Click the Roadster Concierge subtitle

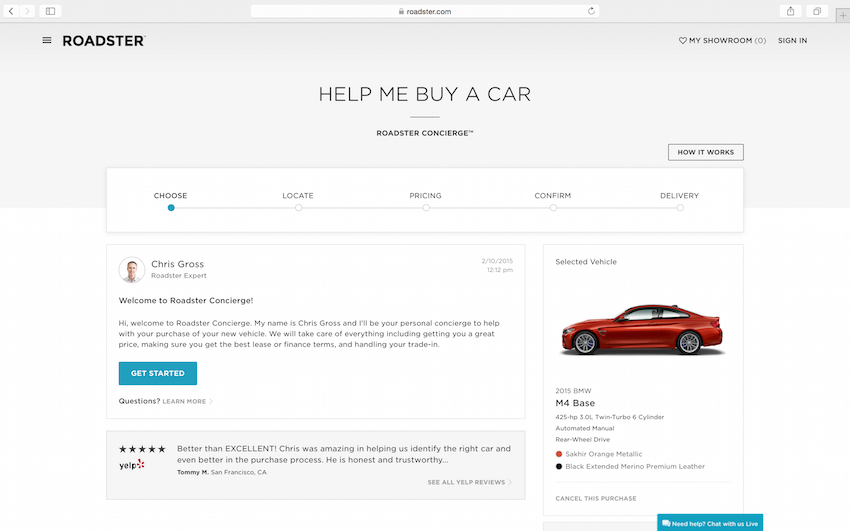tap(424, 133)
